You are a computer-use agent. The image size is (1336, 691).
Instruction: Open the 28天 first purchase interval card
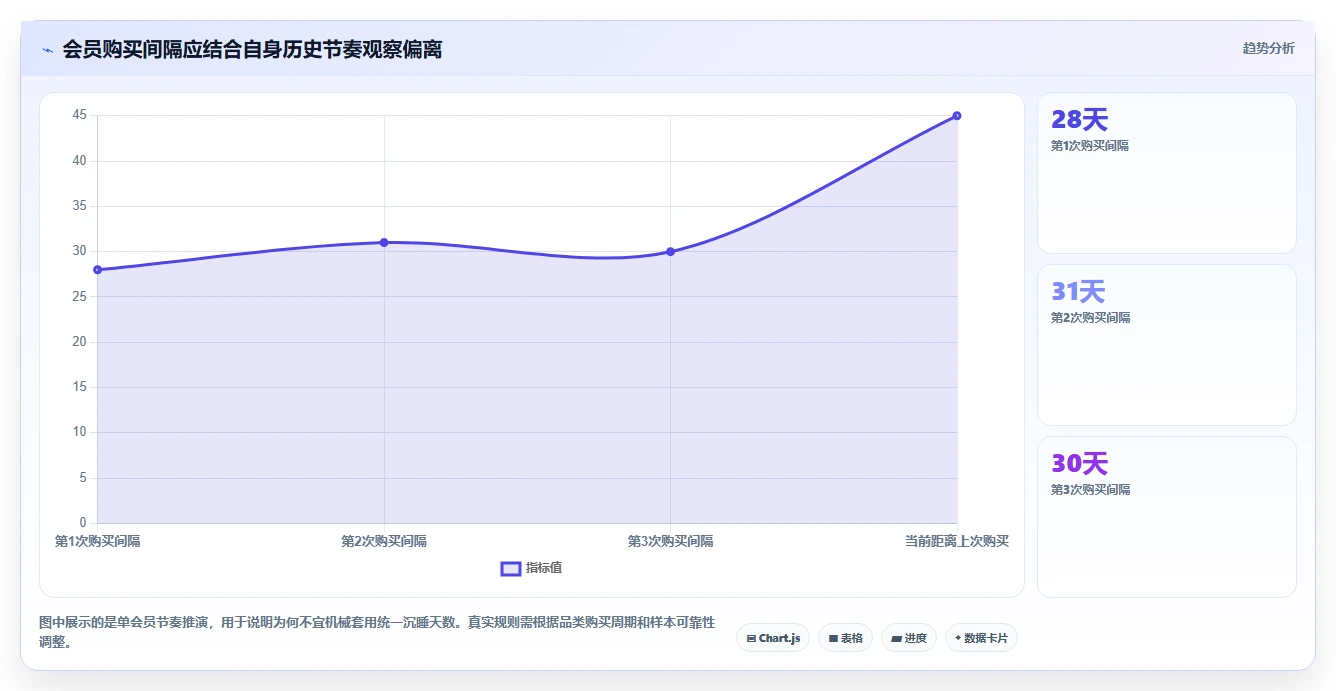[x=1167, y=173]
